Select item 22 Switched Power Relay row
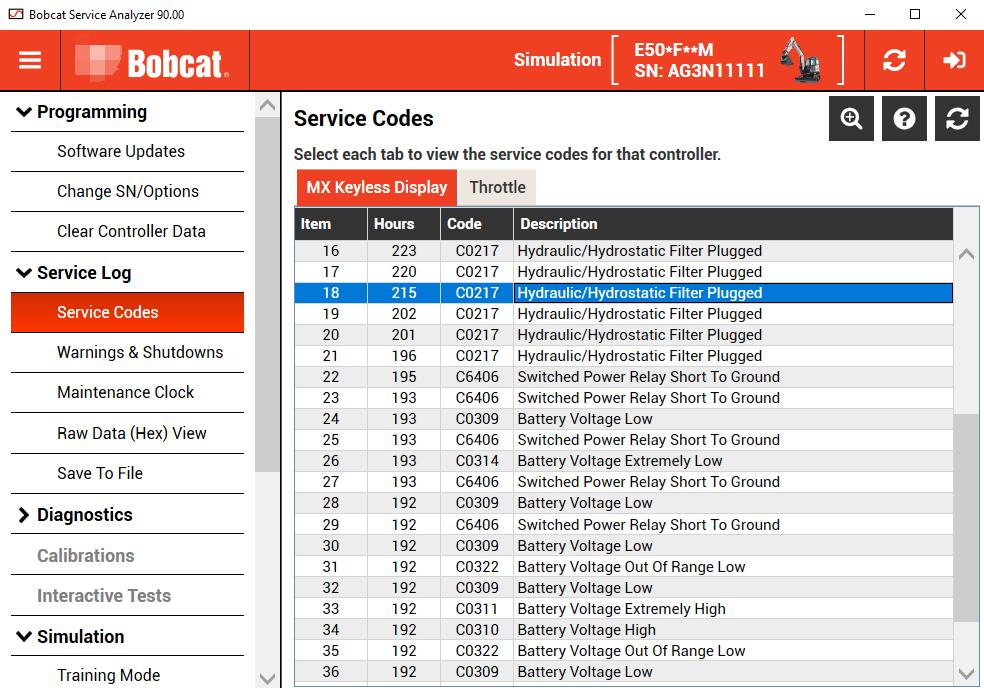The width and height of the screenshot is (984, 688). click(x=624, y=377)
